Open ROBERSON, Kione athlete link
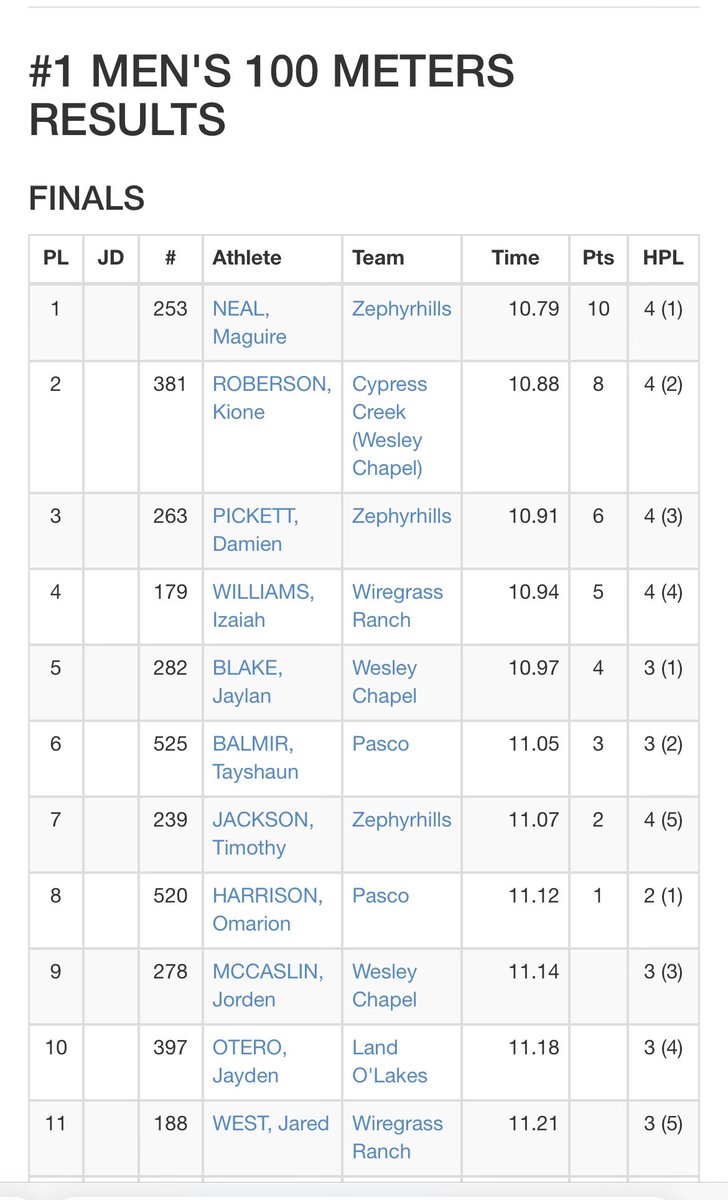Viewport: 728px width, 1200px height. pyautogui.click(x=272, y=398)
